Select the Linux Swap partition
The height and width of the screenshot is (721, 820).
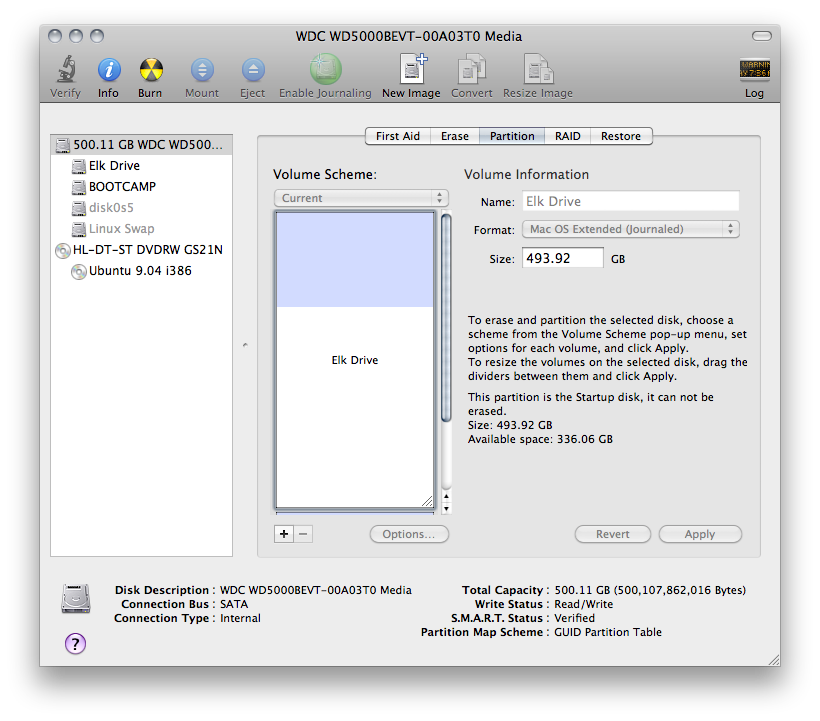pos(142,228)
